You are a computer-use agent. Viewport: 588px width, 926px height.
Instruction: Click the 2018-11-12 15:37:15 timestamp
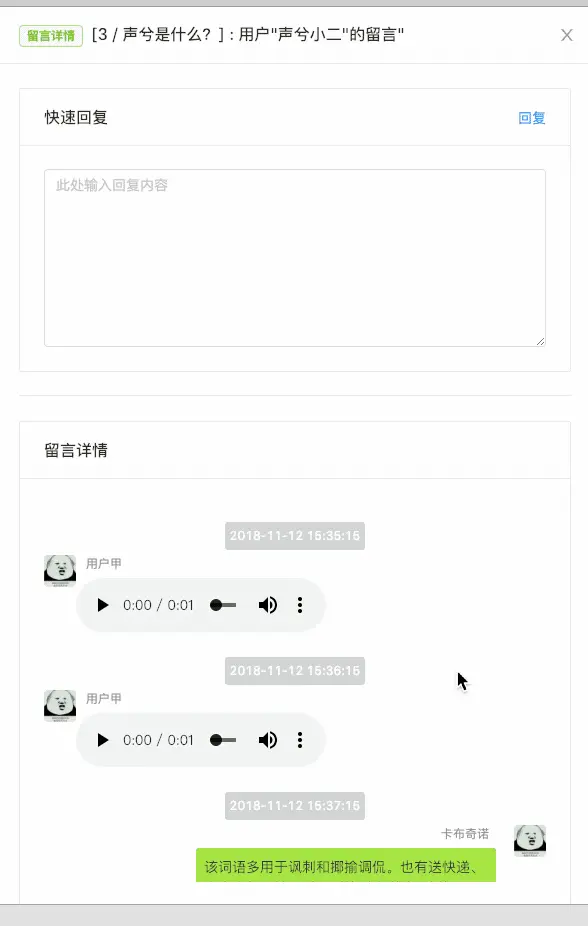295,806
